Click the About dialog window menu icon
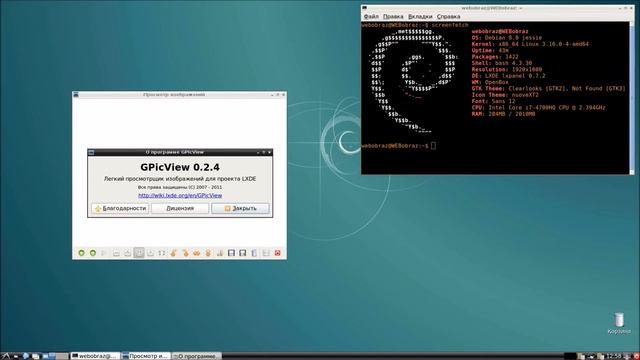The image size is (640, 360). 91,152
